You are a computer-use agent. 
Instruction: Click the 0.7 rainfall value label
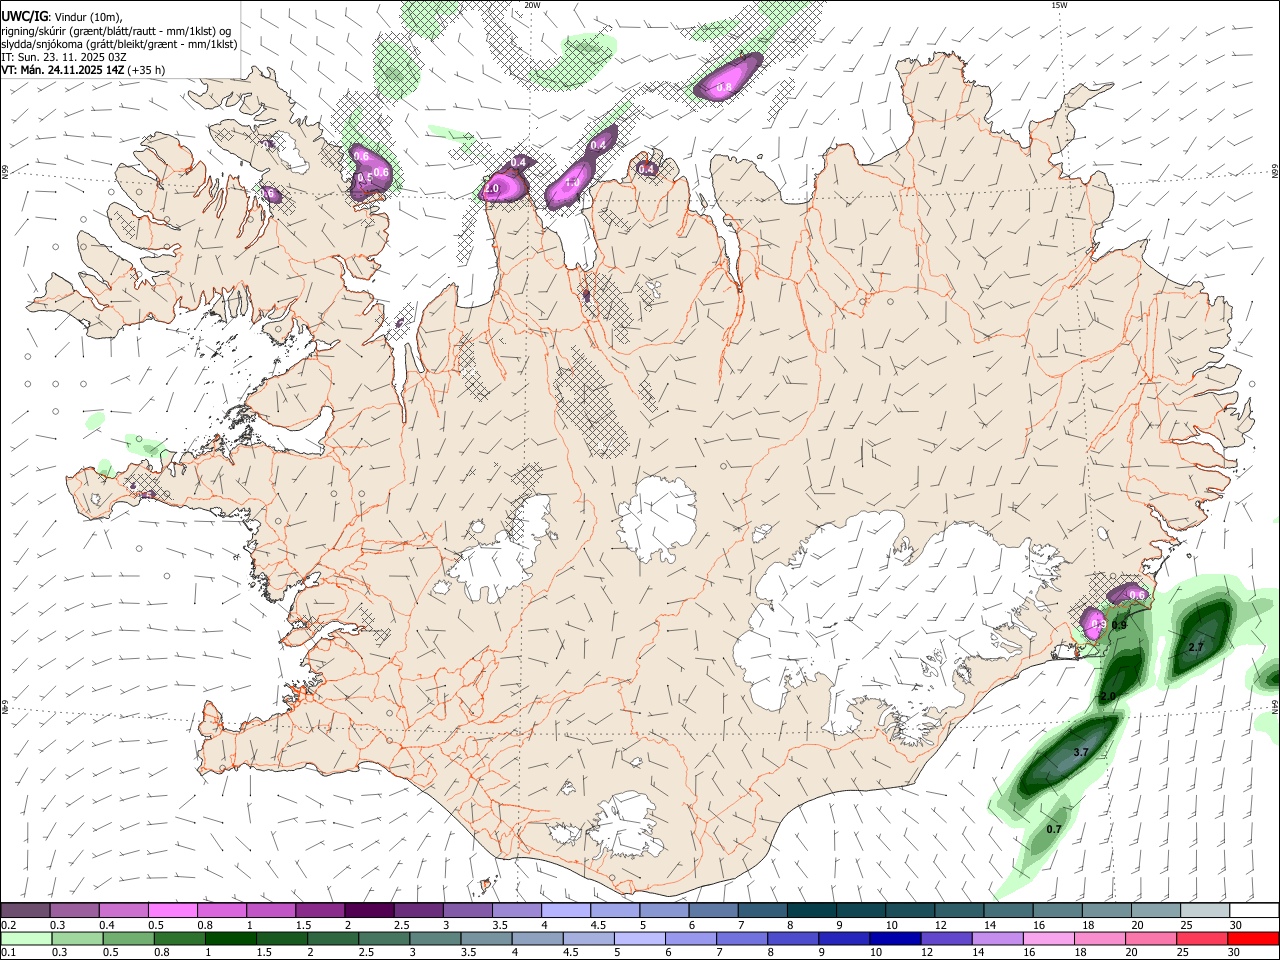[x=1054, y=830]
